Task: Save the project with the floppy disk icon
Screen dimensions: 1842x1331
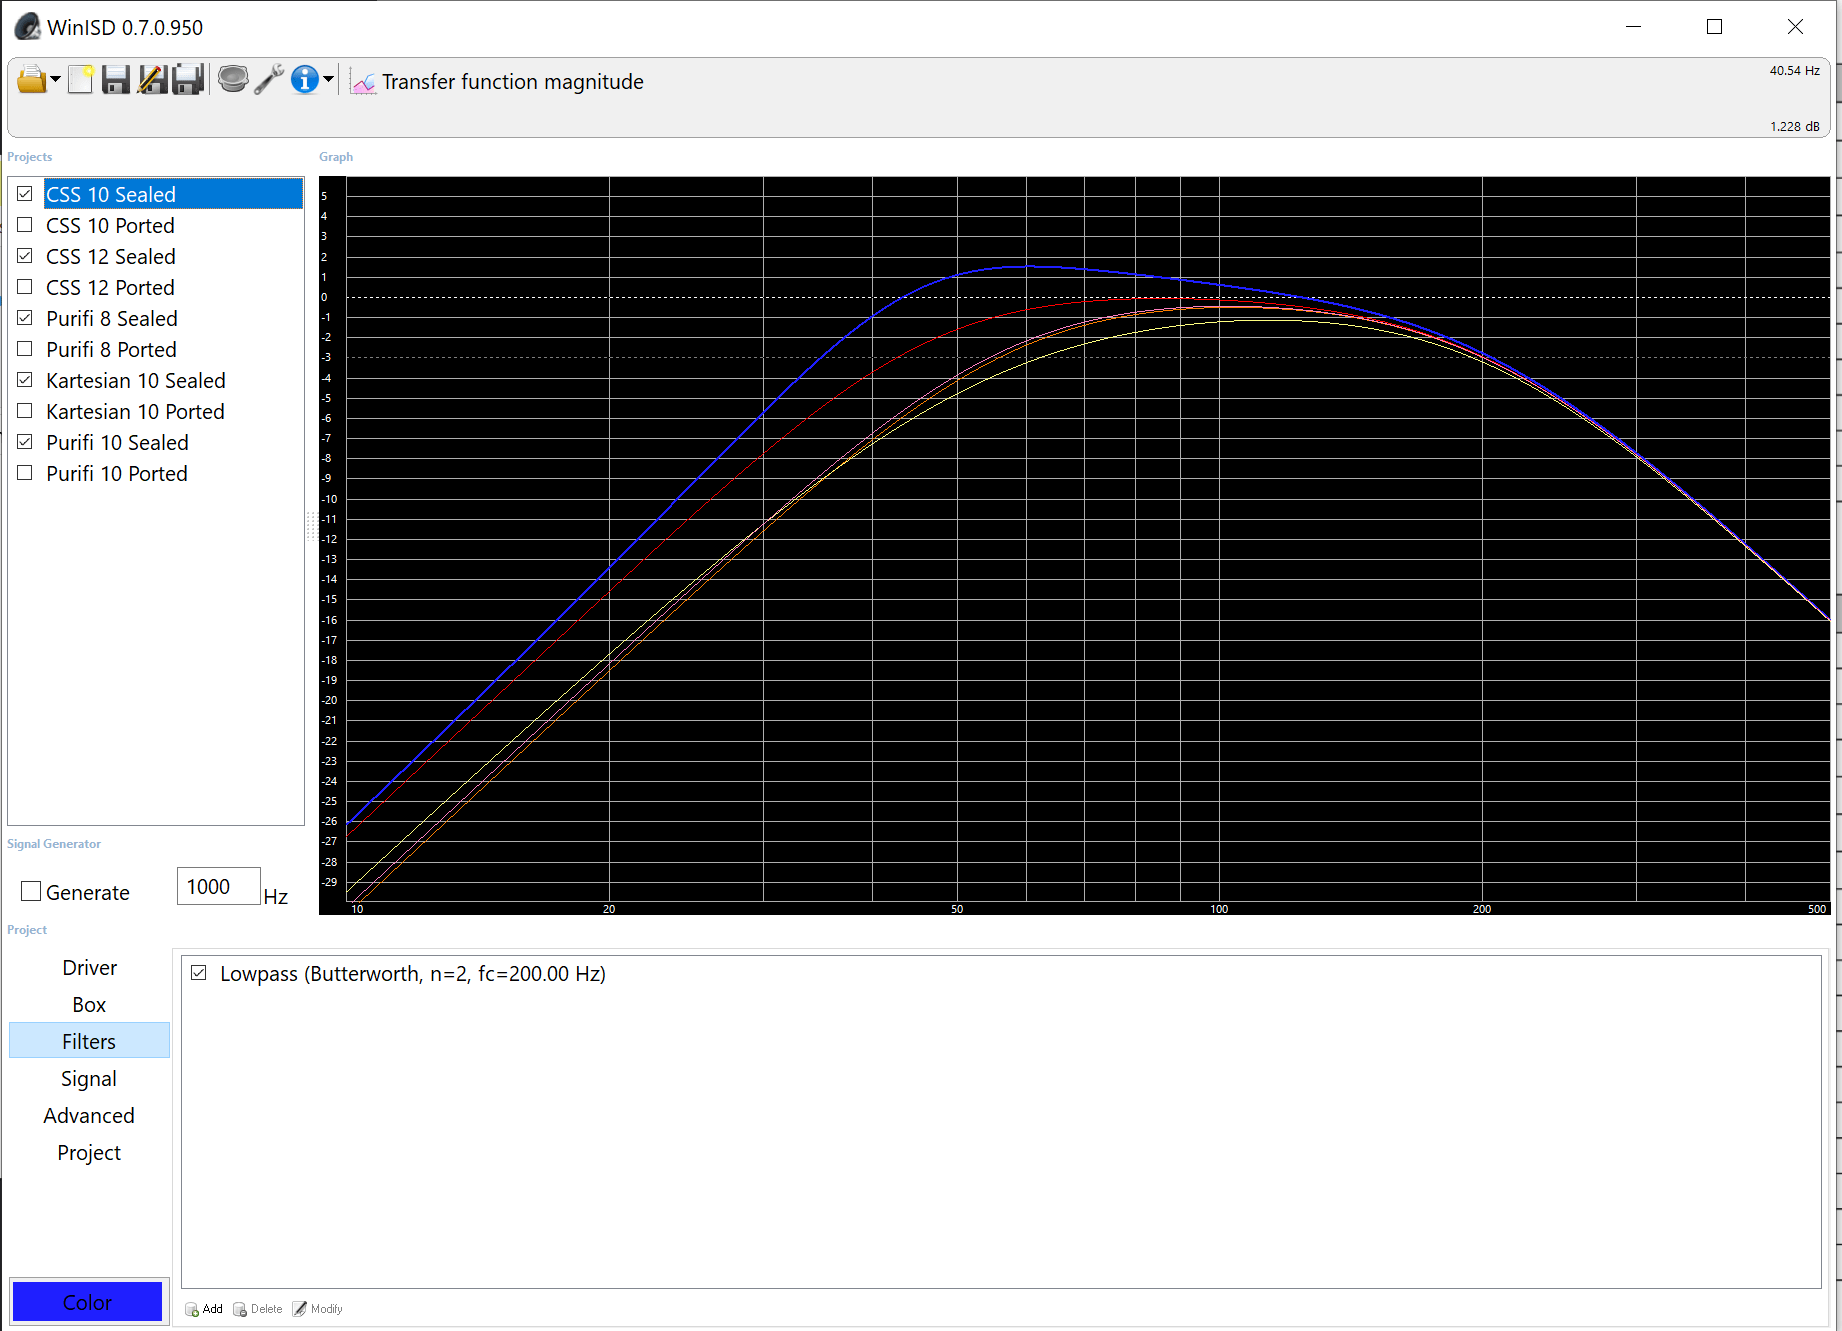Action: tap(117, 80)
